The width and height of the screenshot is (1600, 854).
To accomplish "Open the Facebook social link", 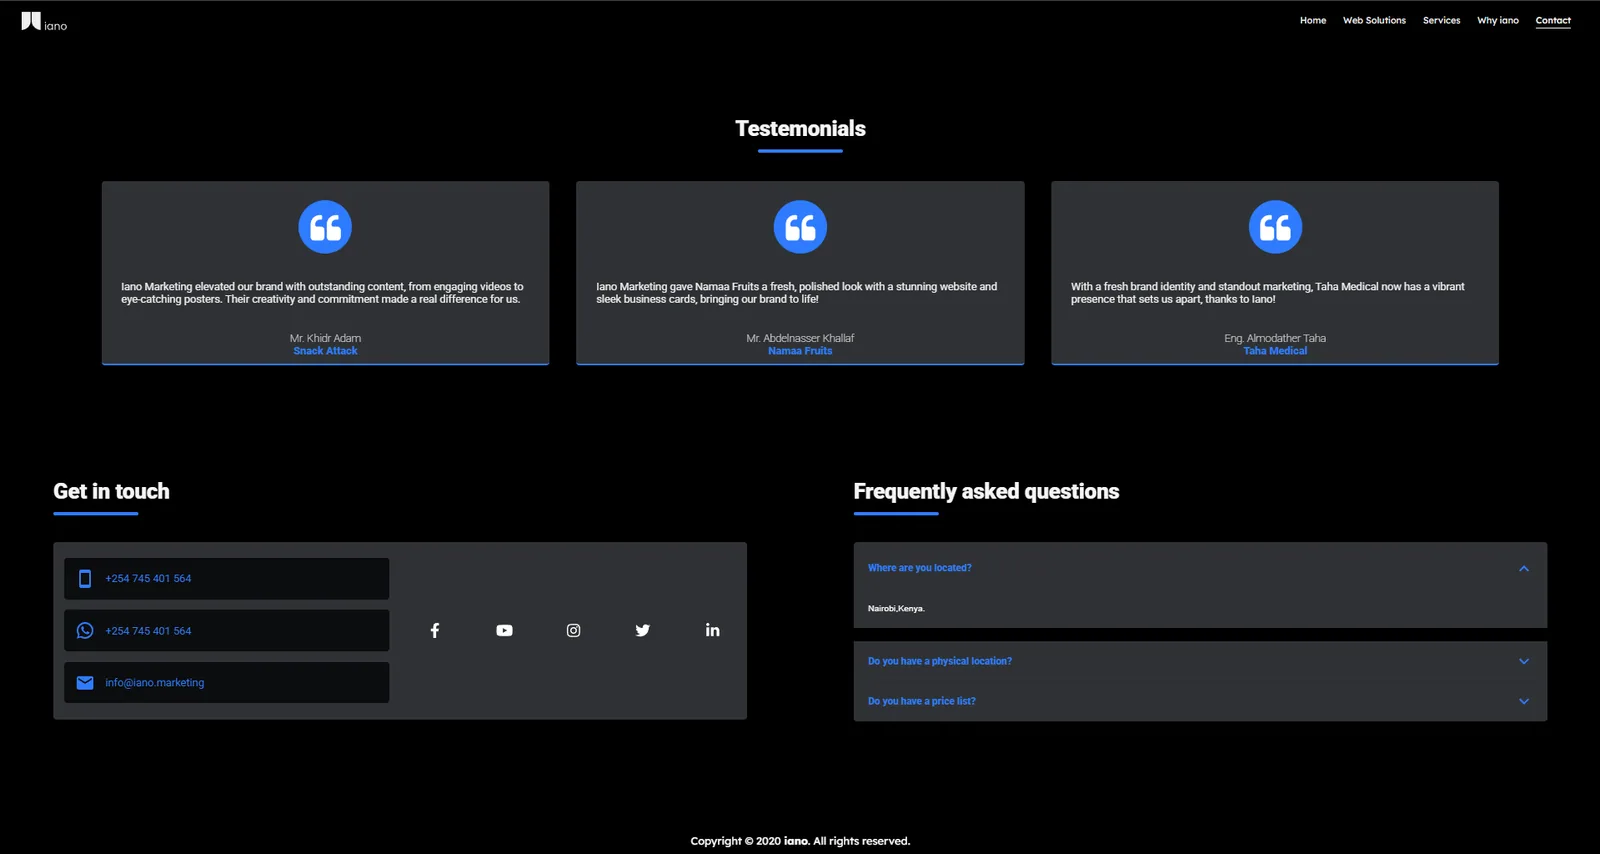I will 435,630.
